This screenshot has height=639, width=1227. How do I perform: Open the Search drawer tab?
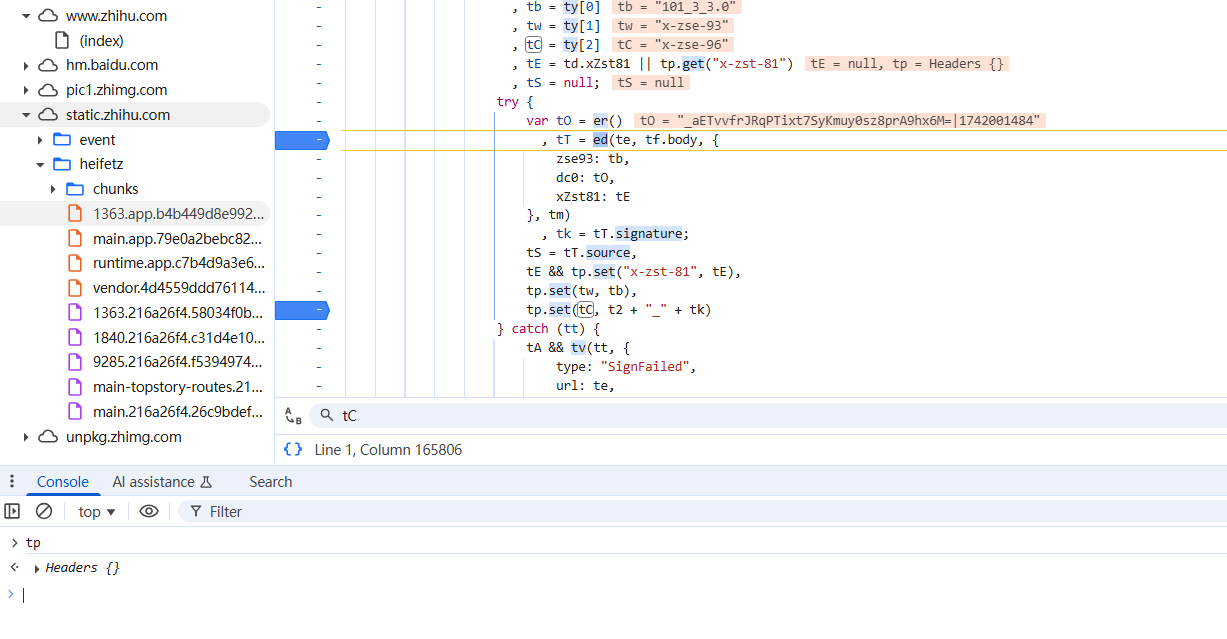pyautogui.click(x=270, y=482)
